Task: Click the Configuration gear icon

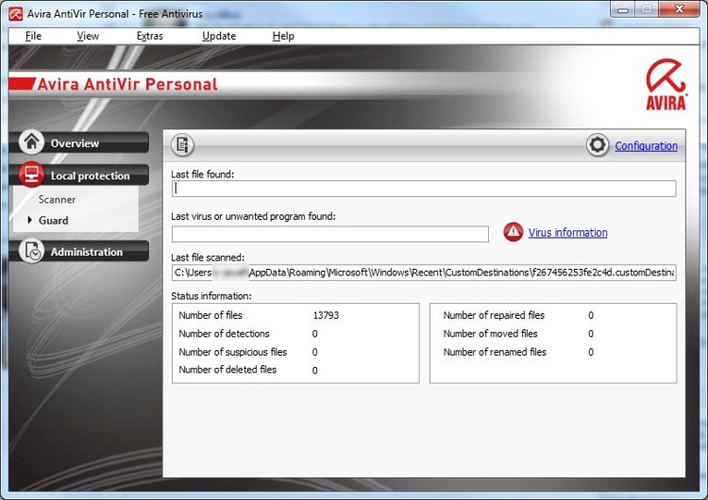Action: pyautogui.click(x=597, y=145)
